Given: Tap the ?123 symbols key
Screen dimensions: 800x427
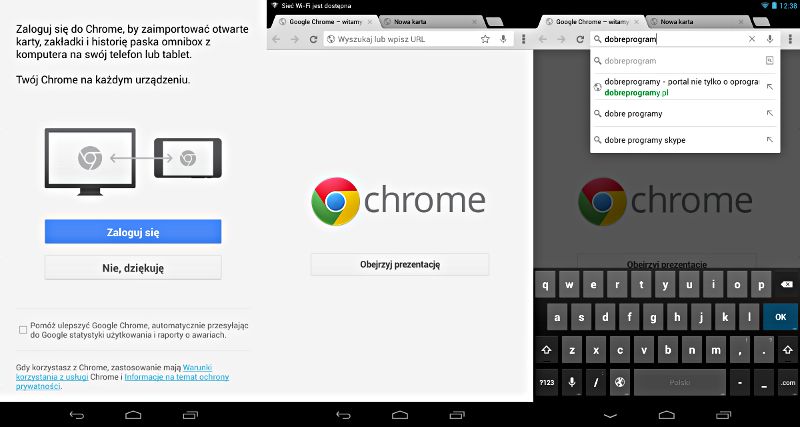Looking at the screenshot, I should click(546, 382).
